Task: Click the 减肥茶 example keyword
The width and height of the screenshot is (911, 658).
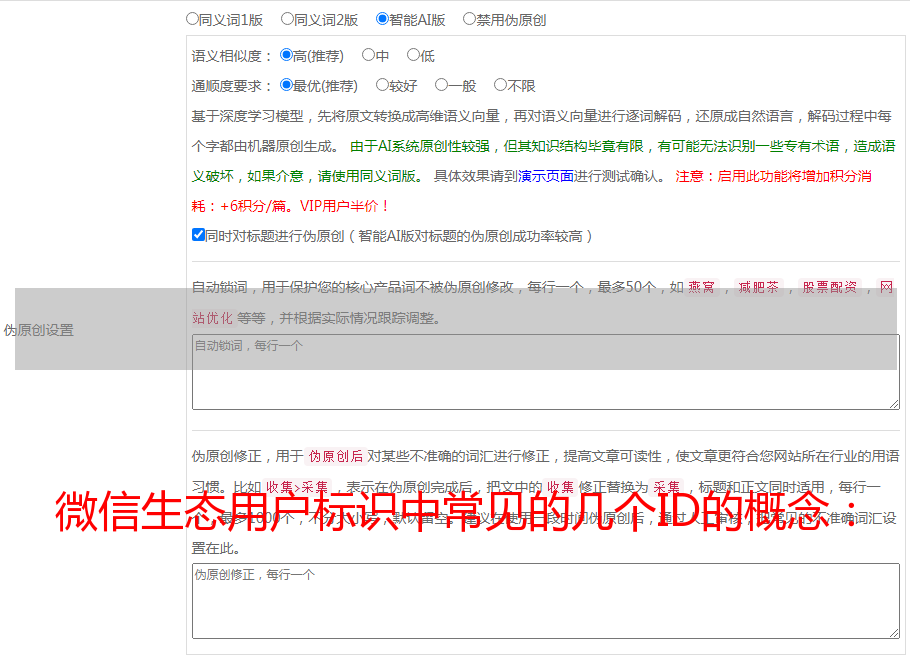Action: coord(758,287)
